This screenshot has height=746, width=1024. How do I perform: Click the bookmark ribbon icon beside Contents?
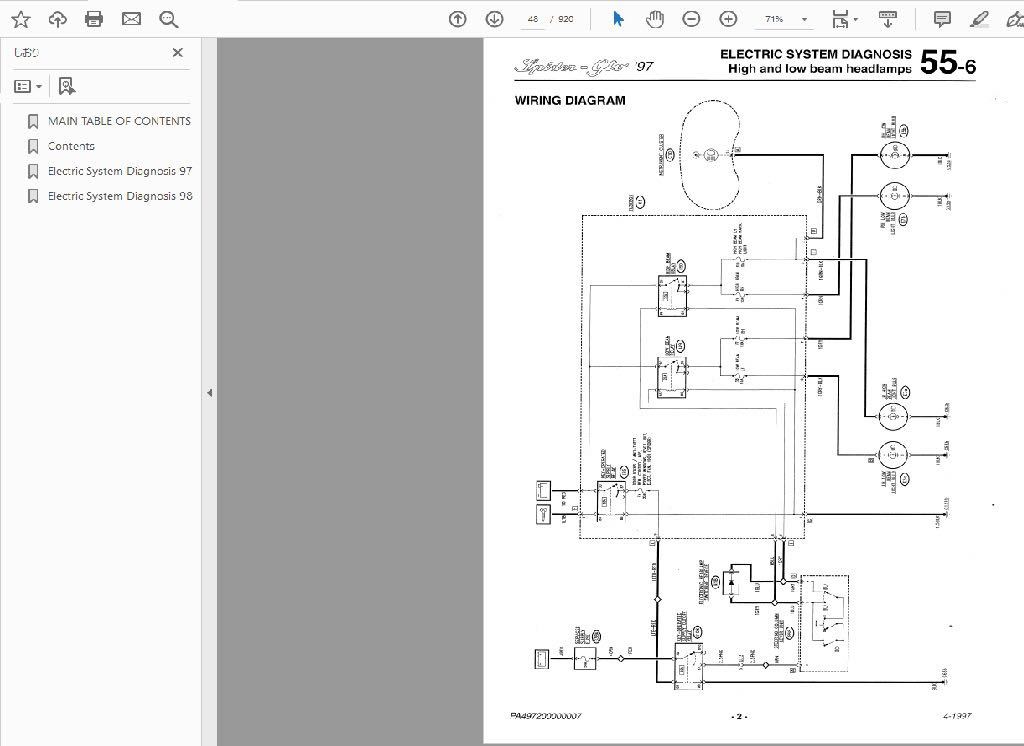click(x=33, y=146)
